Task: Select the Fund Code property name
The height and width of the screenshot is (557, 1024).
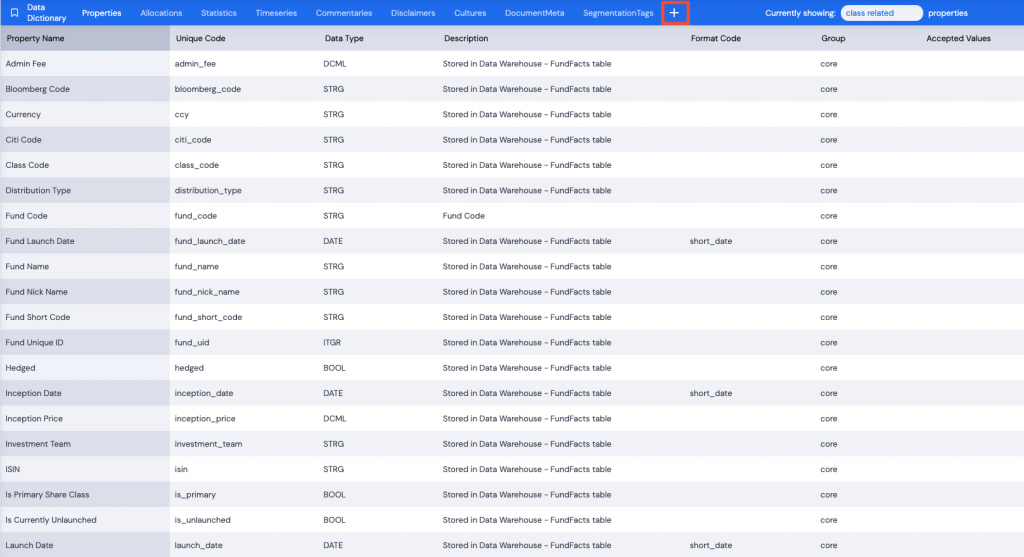Action: coord(26,216)
